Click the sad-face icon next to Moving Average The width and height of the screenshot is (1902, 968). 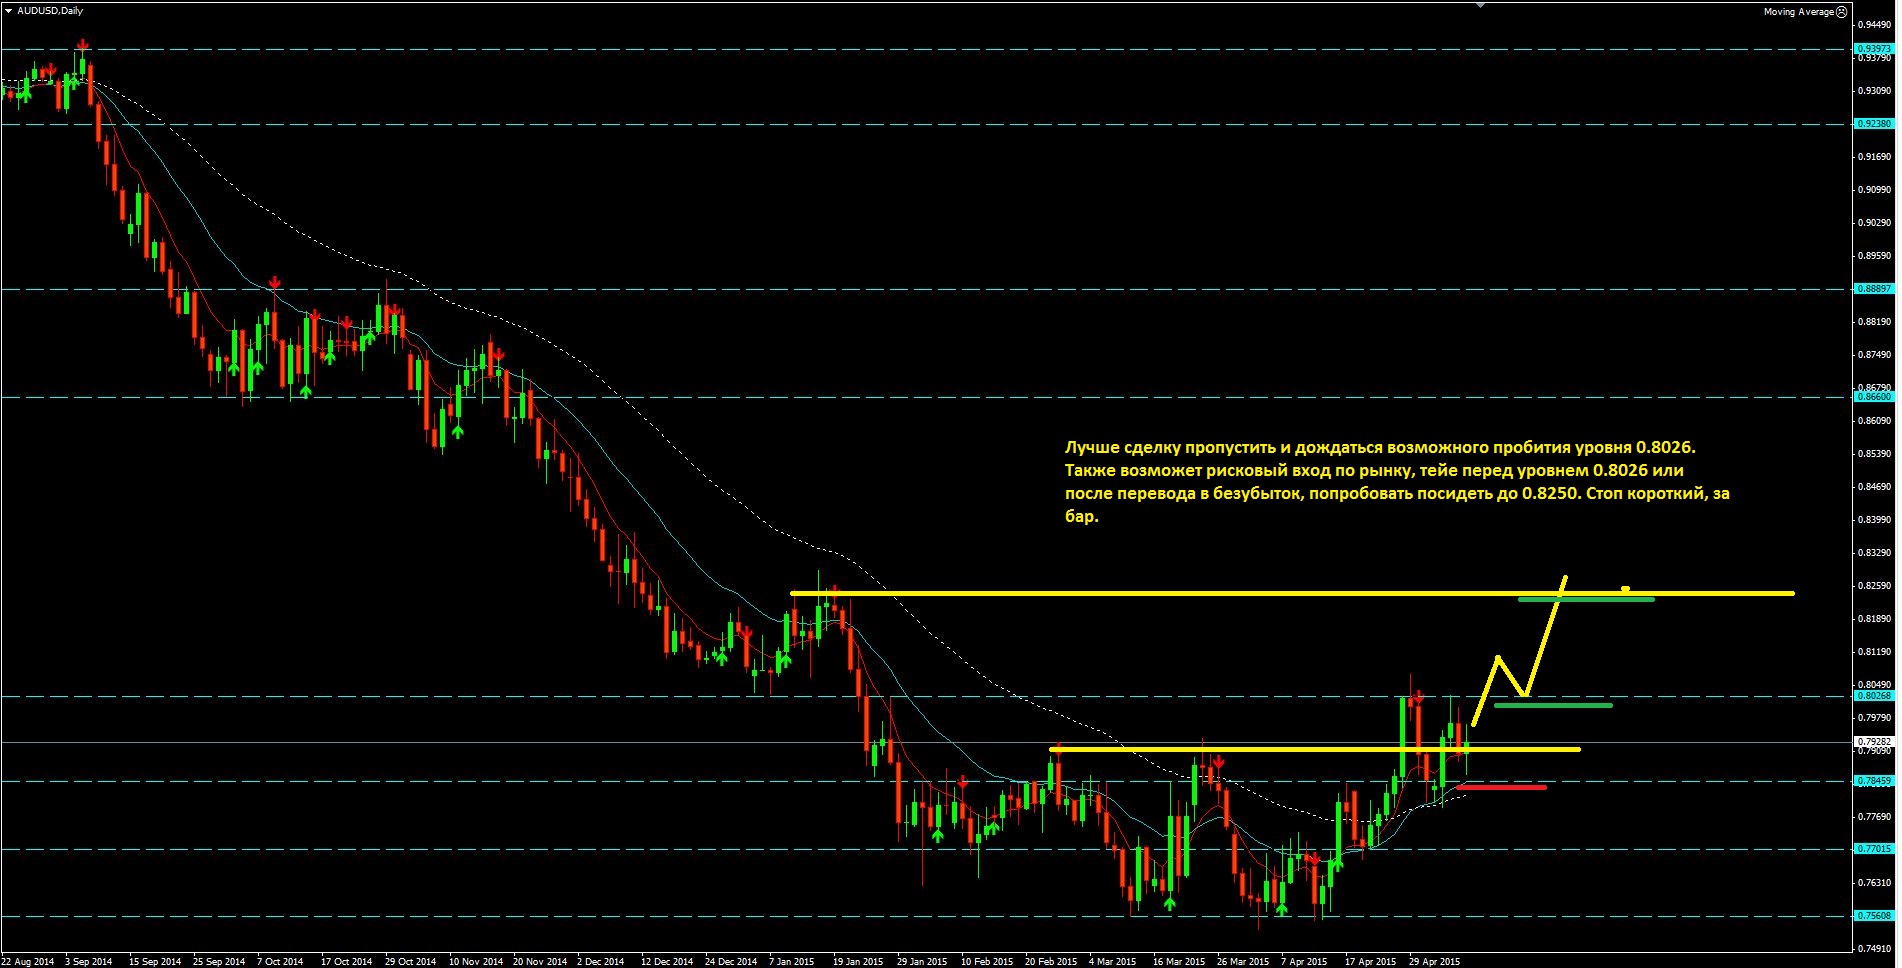pos(1842,12)
